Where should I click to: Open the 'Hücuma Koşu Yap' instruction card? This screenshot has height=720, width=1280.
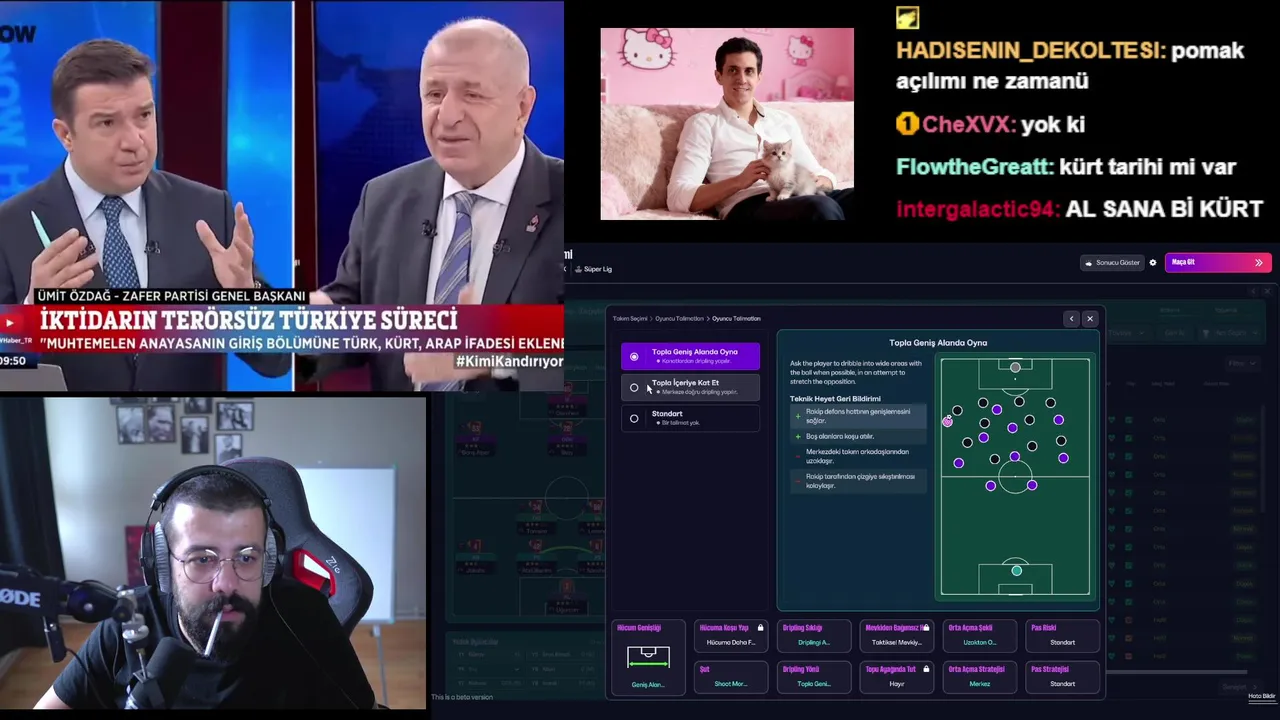click(731, 636)
